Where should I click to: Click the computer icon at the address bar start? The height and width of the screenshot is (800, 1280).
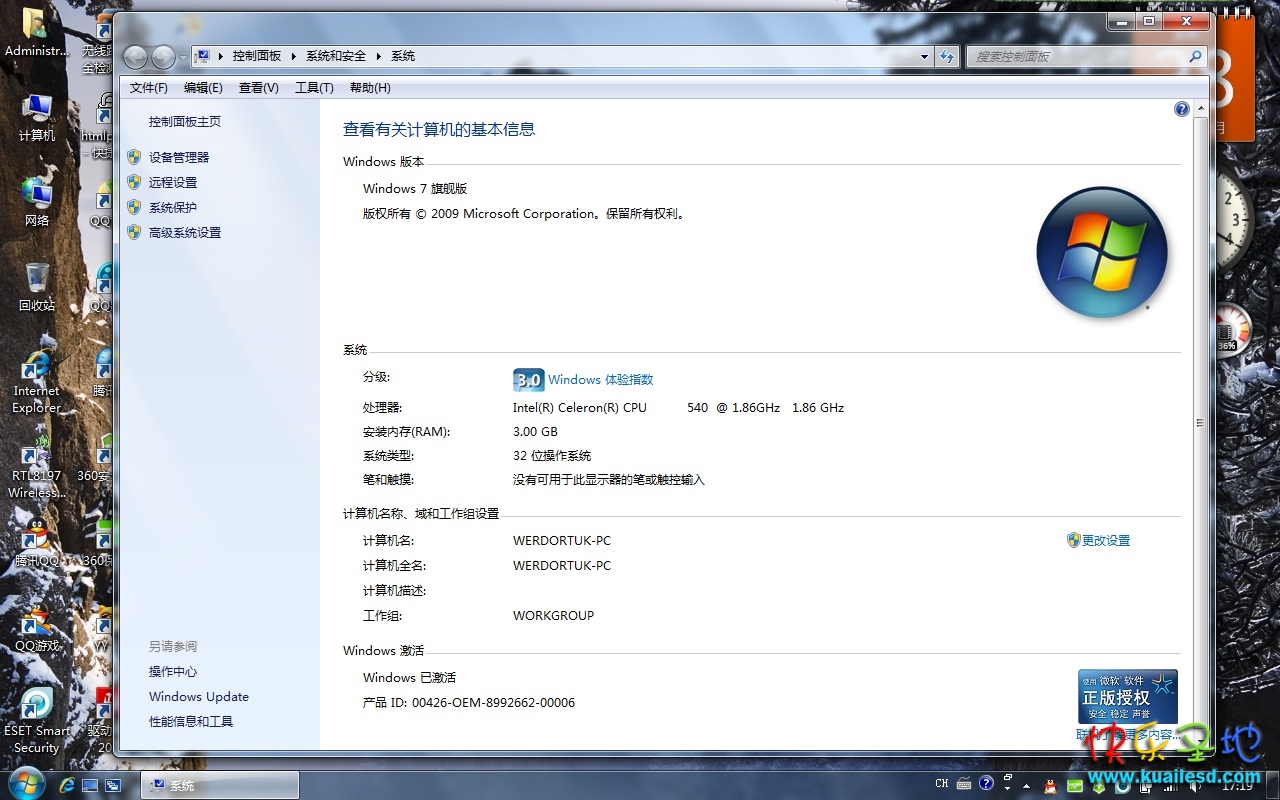(x=201, y=56)
